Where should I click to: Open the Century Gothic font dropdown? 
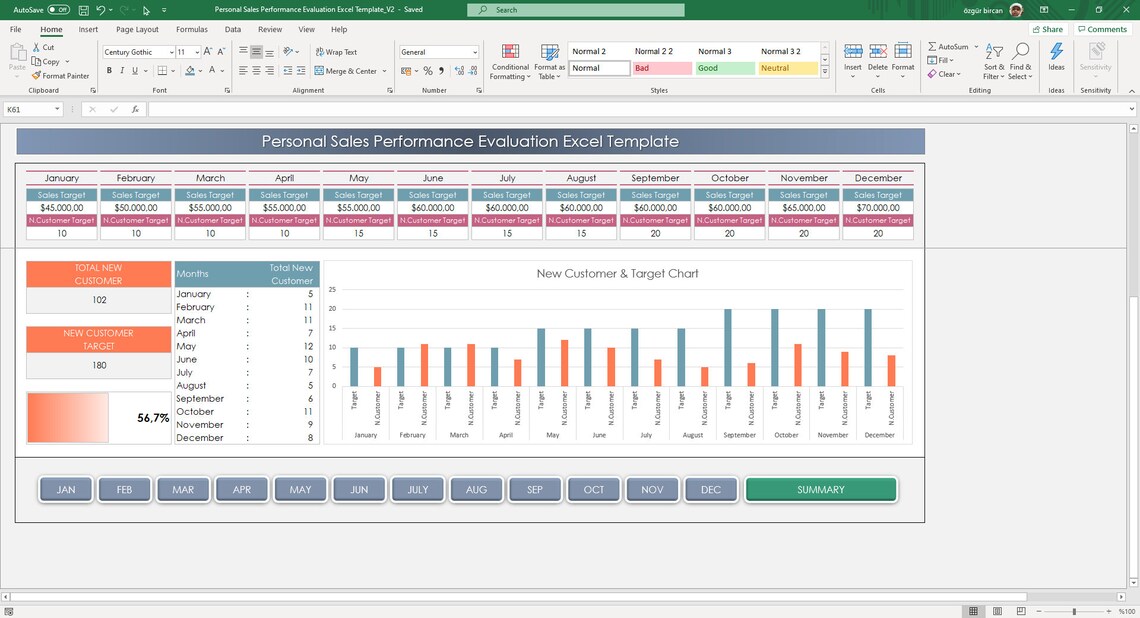pos(172,52)
